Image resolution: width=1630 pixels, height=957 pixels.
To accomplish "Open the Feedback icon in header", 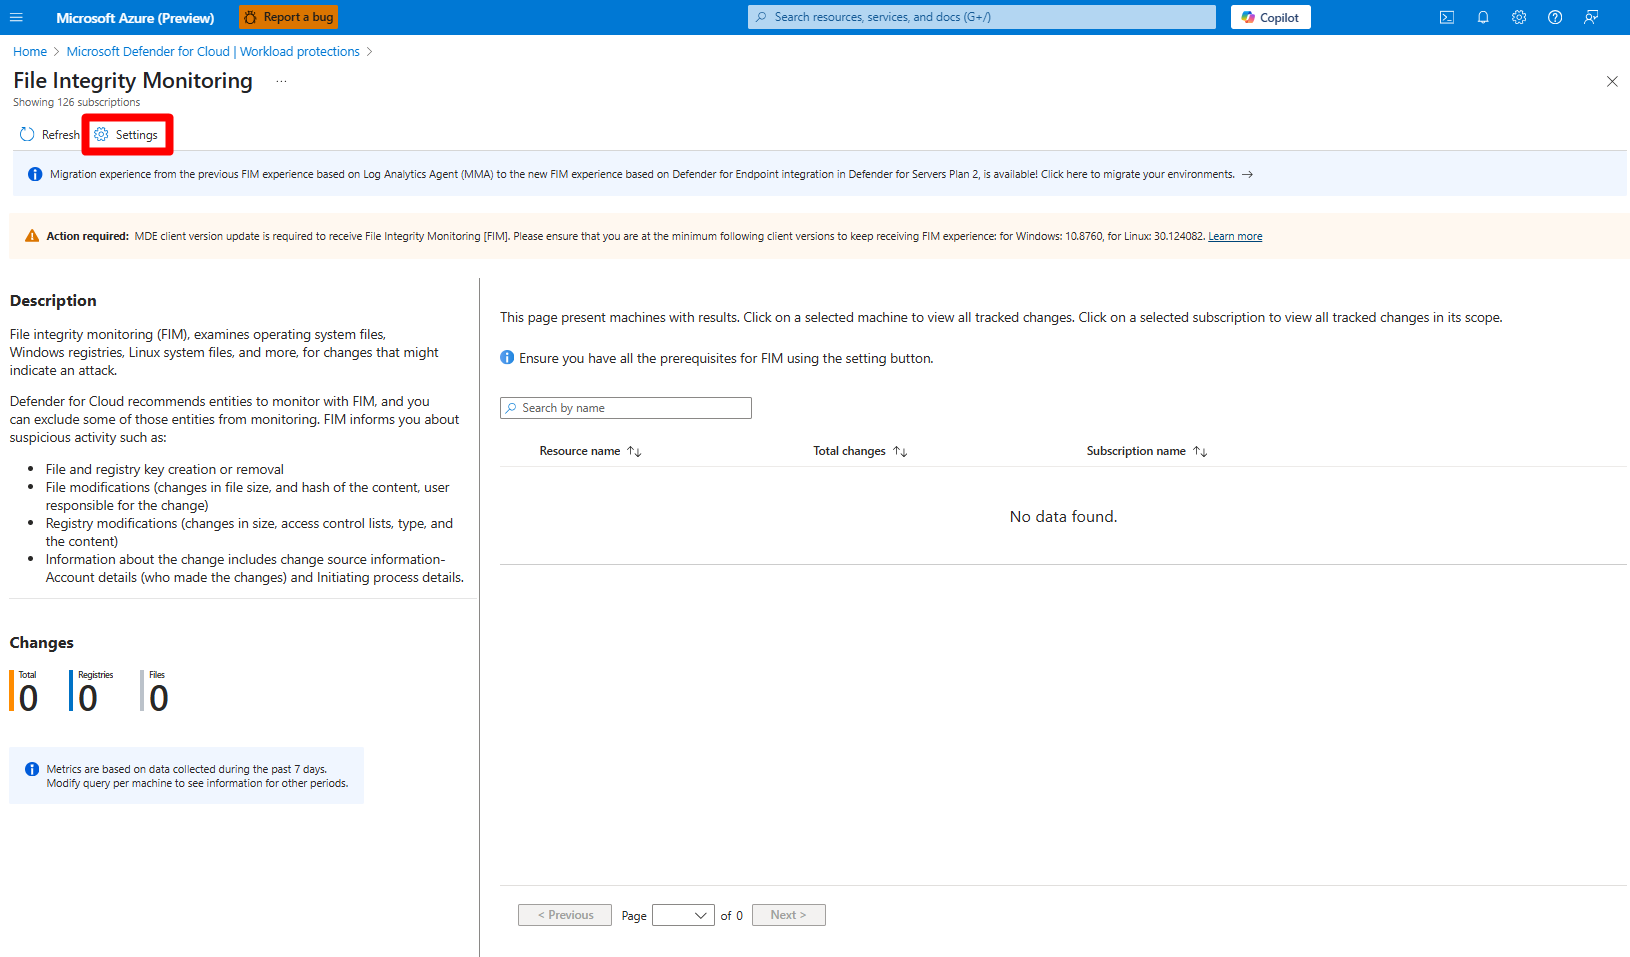I will (x=1591, y=17).
